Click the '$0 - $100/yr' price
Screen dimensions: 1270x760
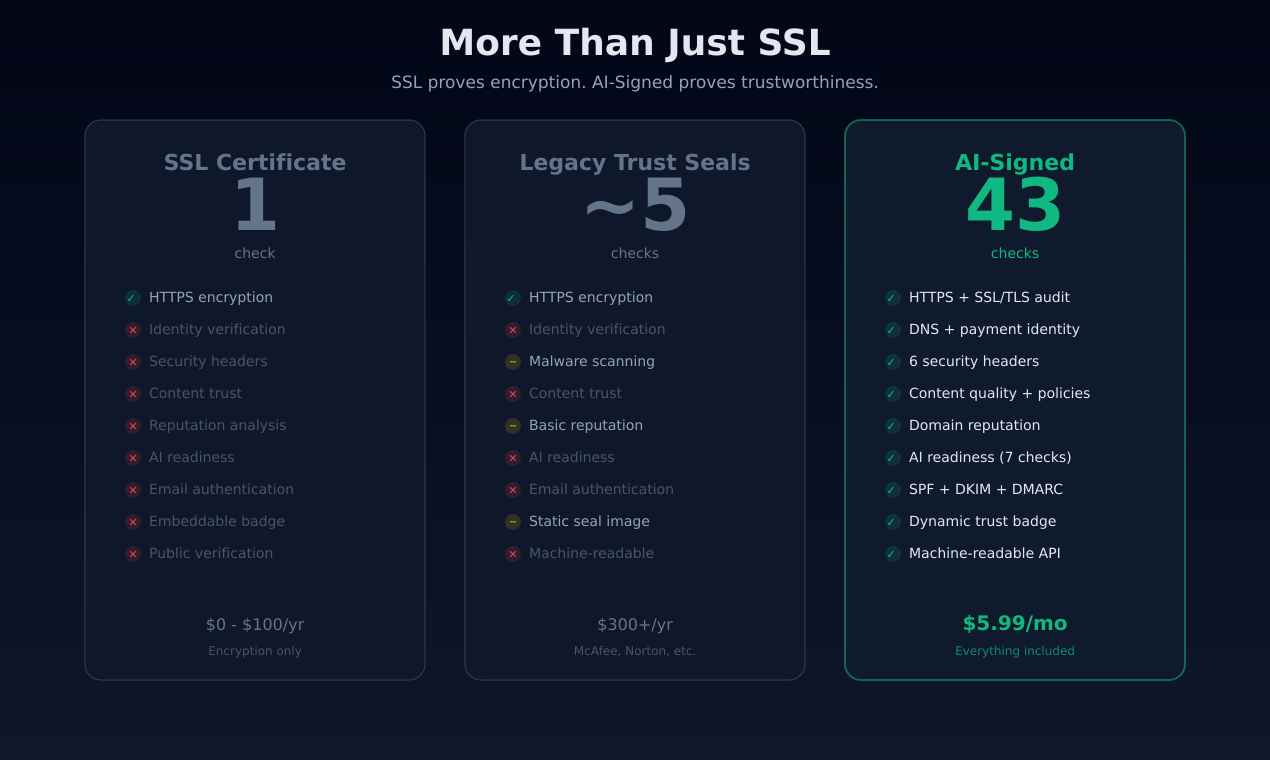click(x=255, y=625)
